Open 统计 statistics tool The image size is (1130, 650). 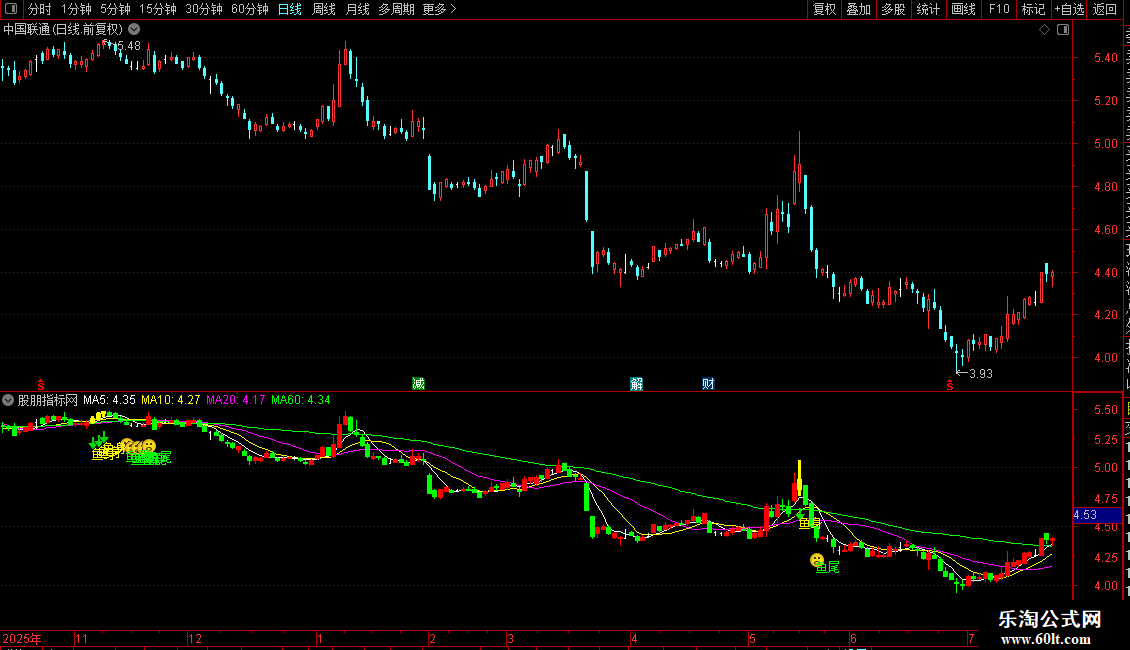[927, 9]
